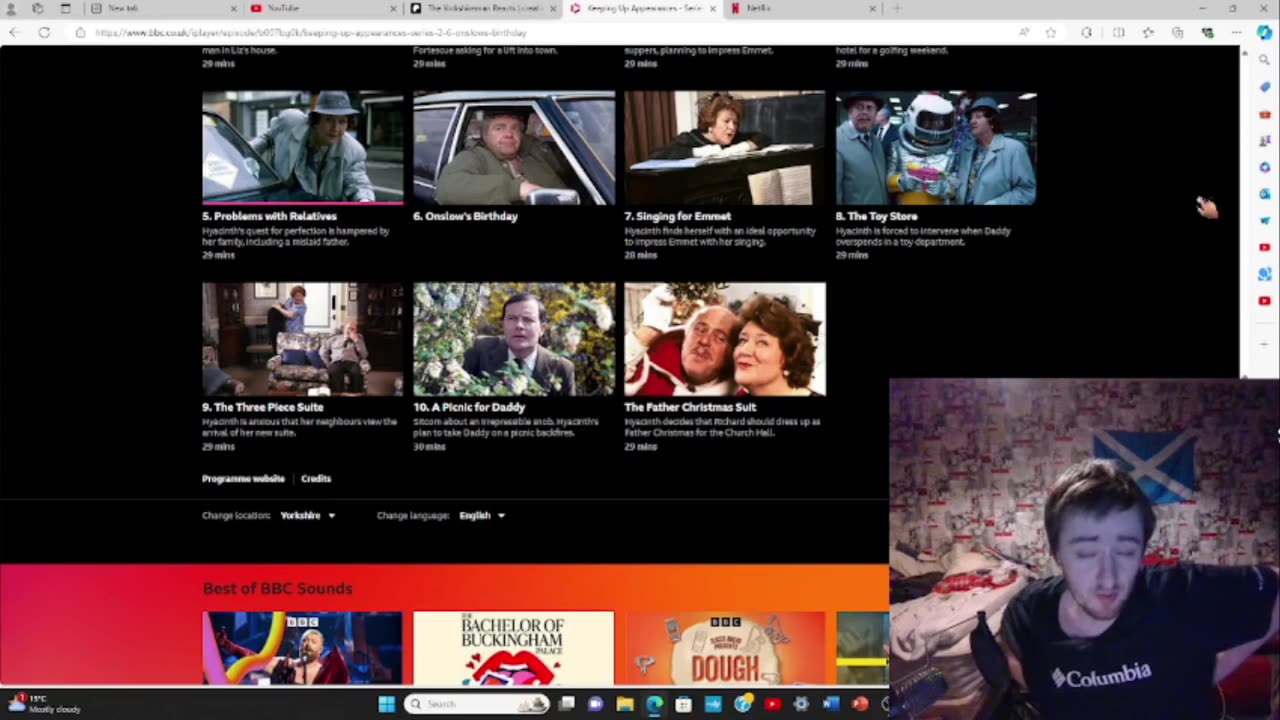Open the weather widget on the taskbar
1280x720 pixels.
(x=45, y=704)
